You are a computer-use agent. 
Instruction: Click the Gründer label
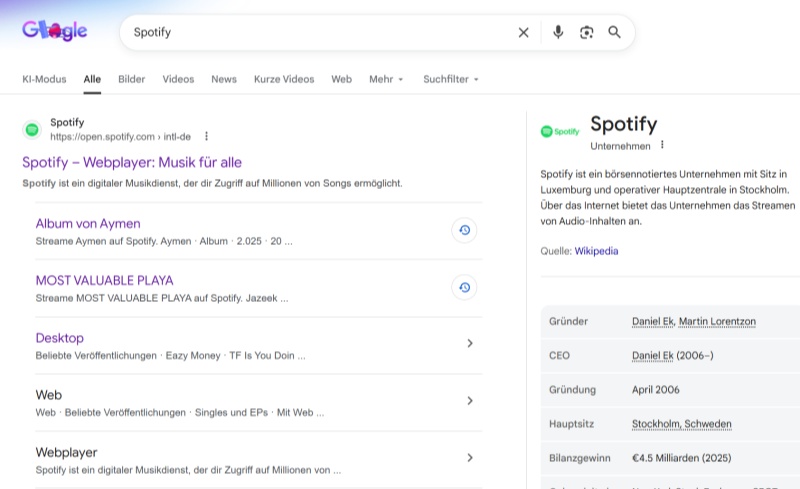(568, 322)
